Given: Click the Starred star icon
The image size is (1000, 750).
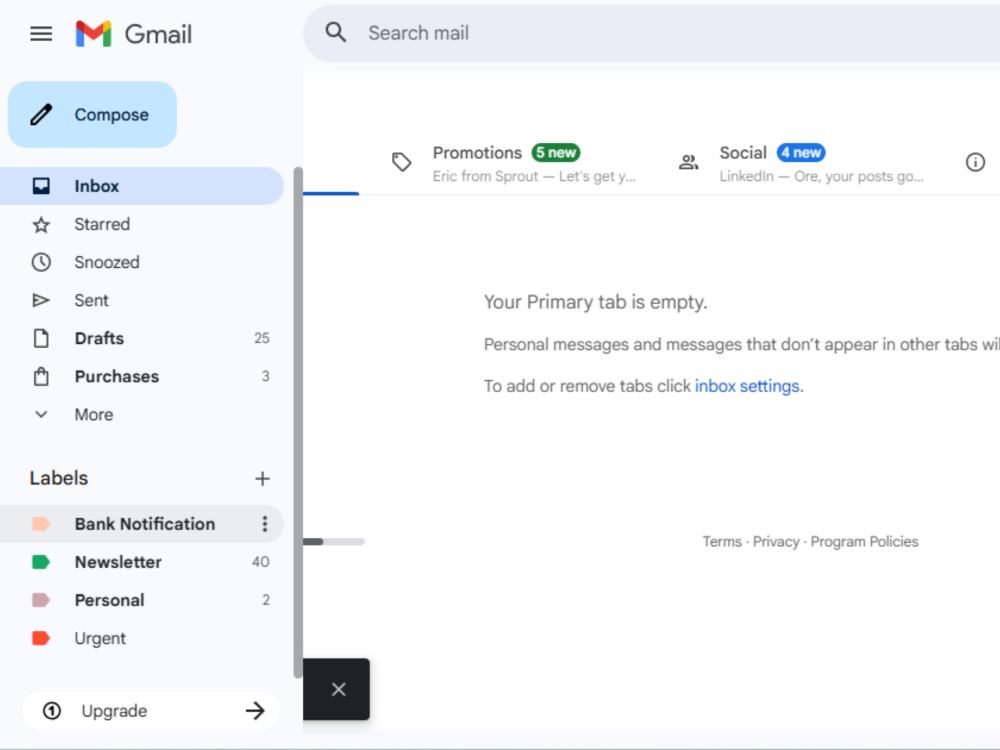Looking at the screenshot, I should (x=41, y=224).
